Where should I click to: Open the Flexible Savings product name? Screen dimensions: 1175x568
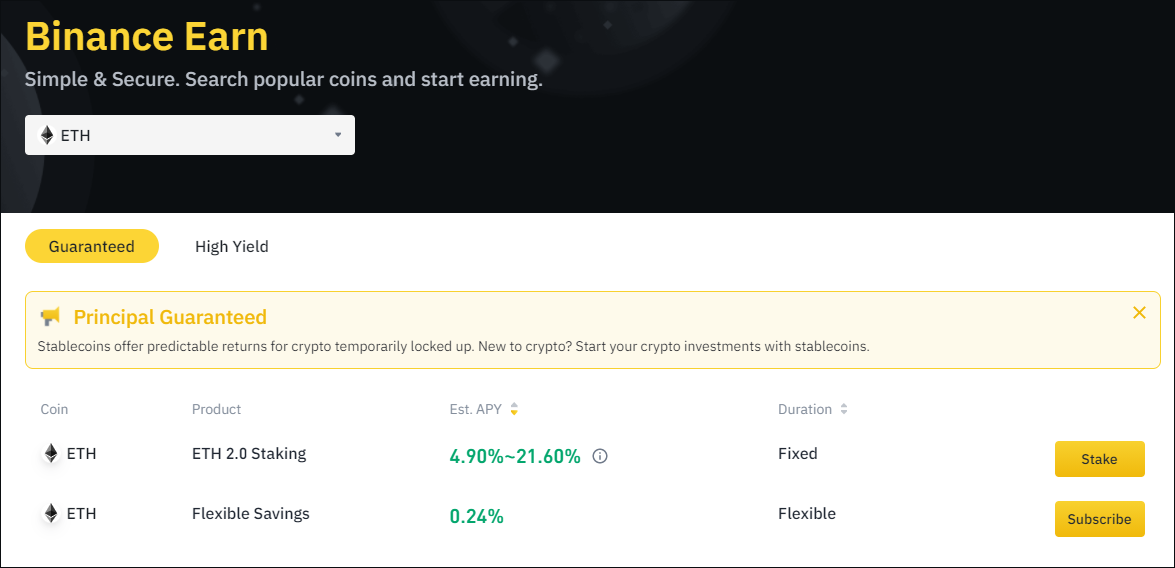pyautogui.click(x=250, y=513)
